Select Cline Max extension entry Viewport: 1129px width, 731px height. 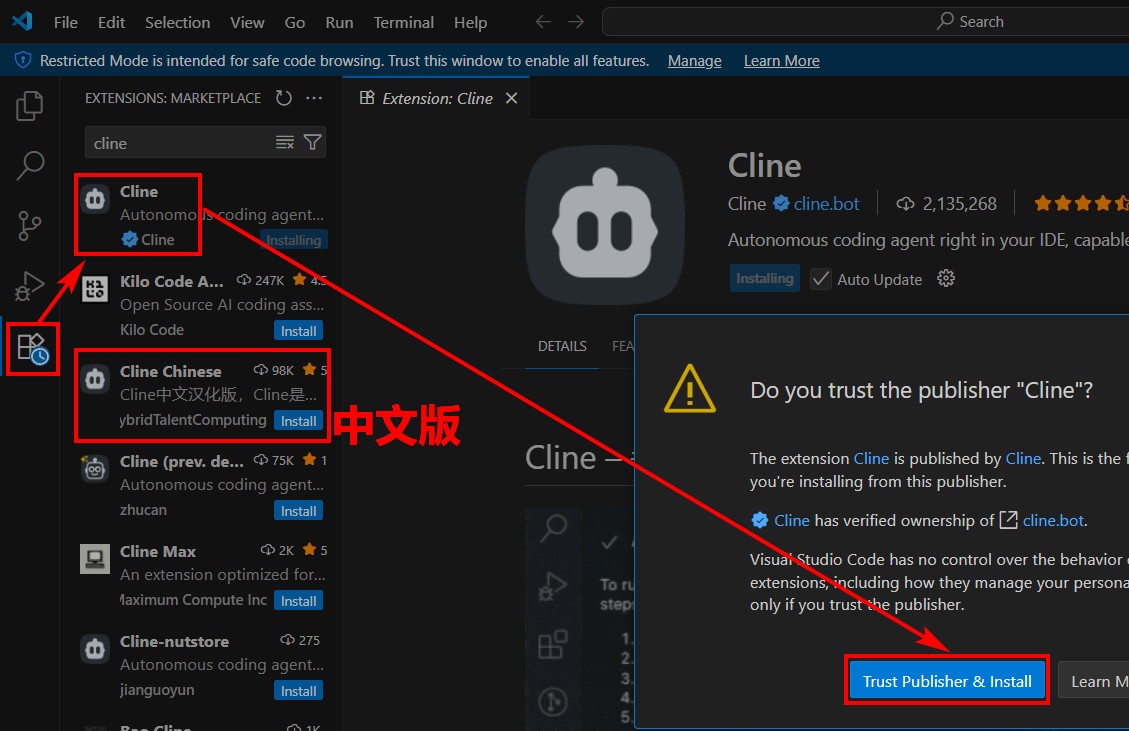(x=202, y=575)
